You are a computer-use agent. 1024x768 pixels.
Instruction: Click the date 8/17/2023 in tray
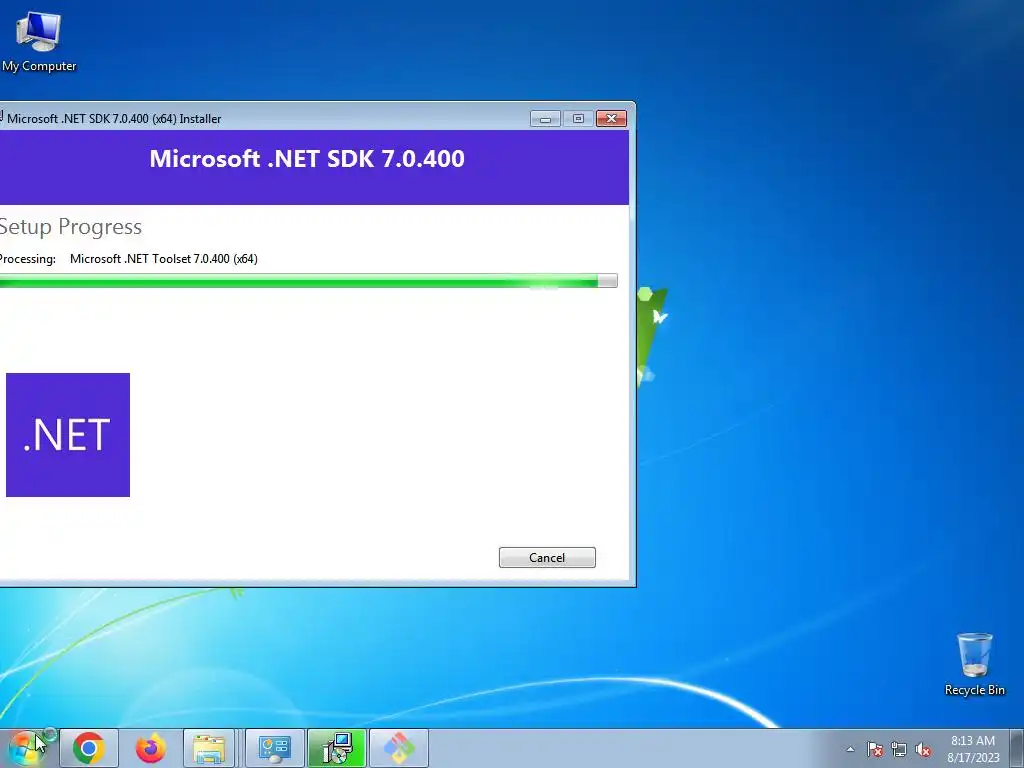pos(973,758)
